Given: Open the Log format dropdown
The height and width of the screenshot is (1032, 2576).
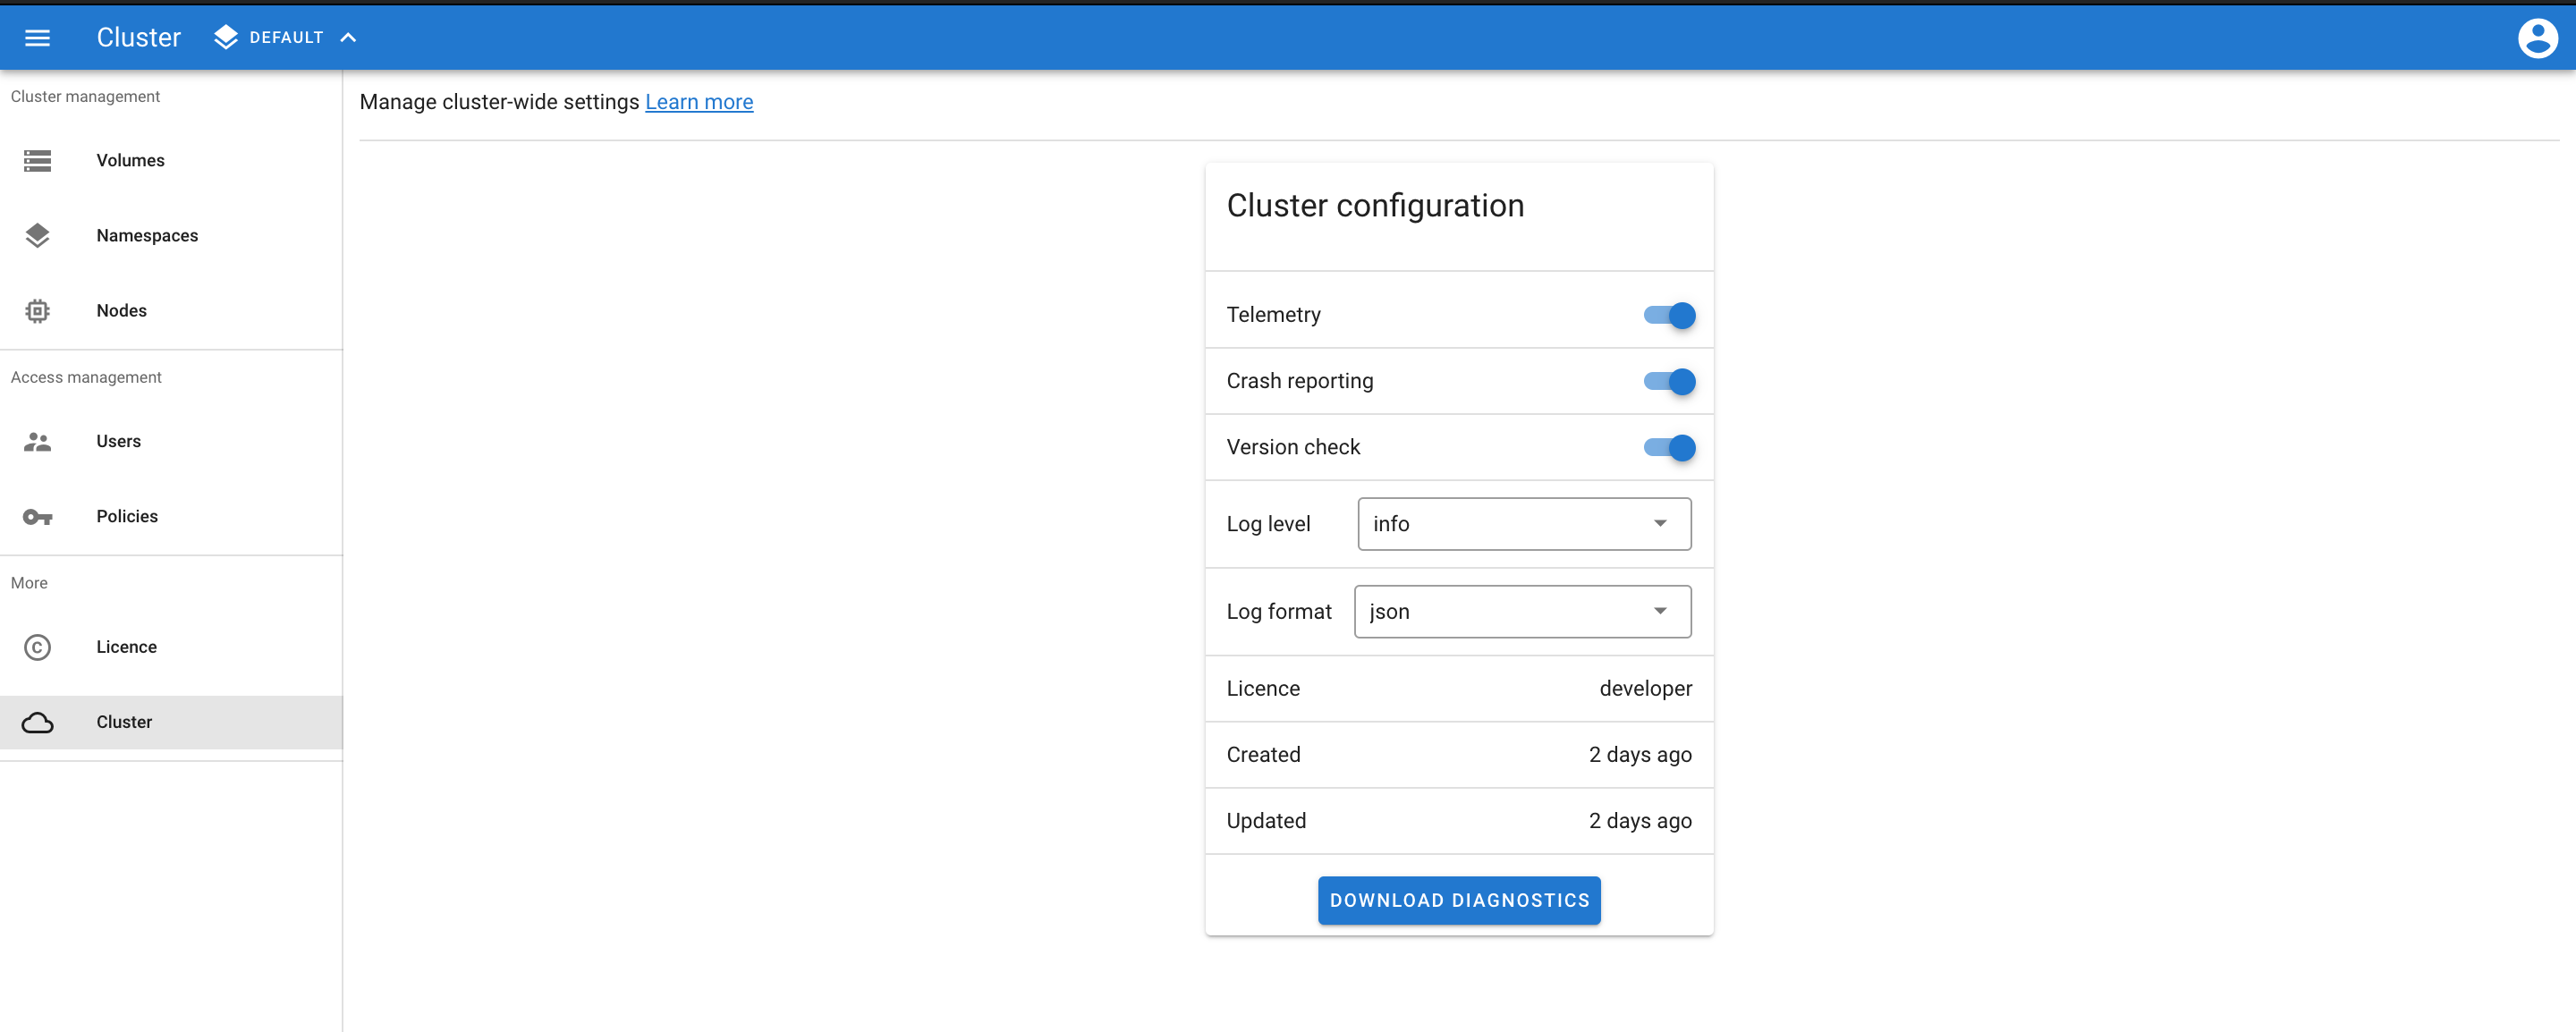Looking at the screenshot, I should click(1522, 611).
